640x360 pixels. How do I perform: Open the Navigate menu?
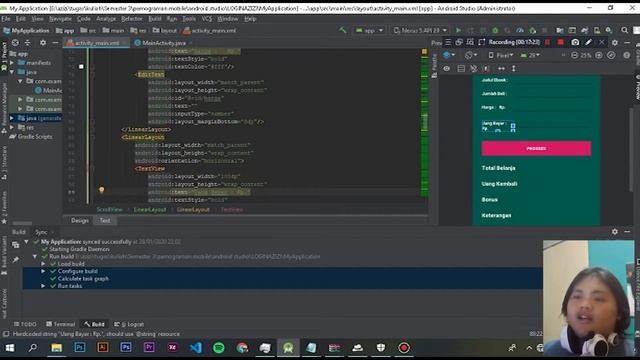coord(60,19)
